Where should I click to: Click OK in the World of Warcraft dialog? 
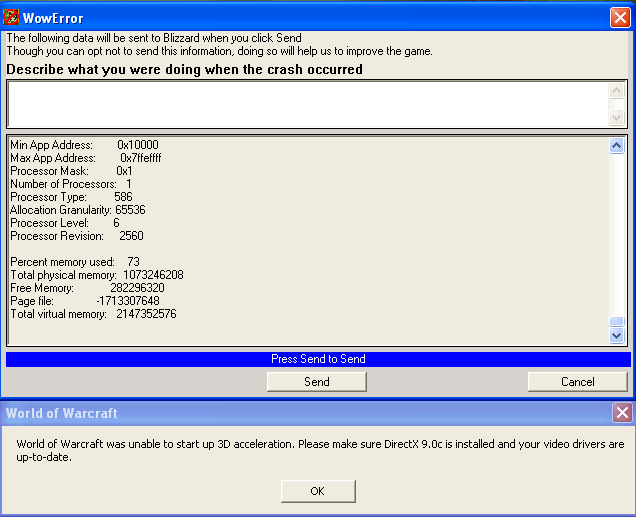click(x=318, y=491)
